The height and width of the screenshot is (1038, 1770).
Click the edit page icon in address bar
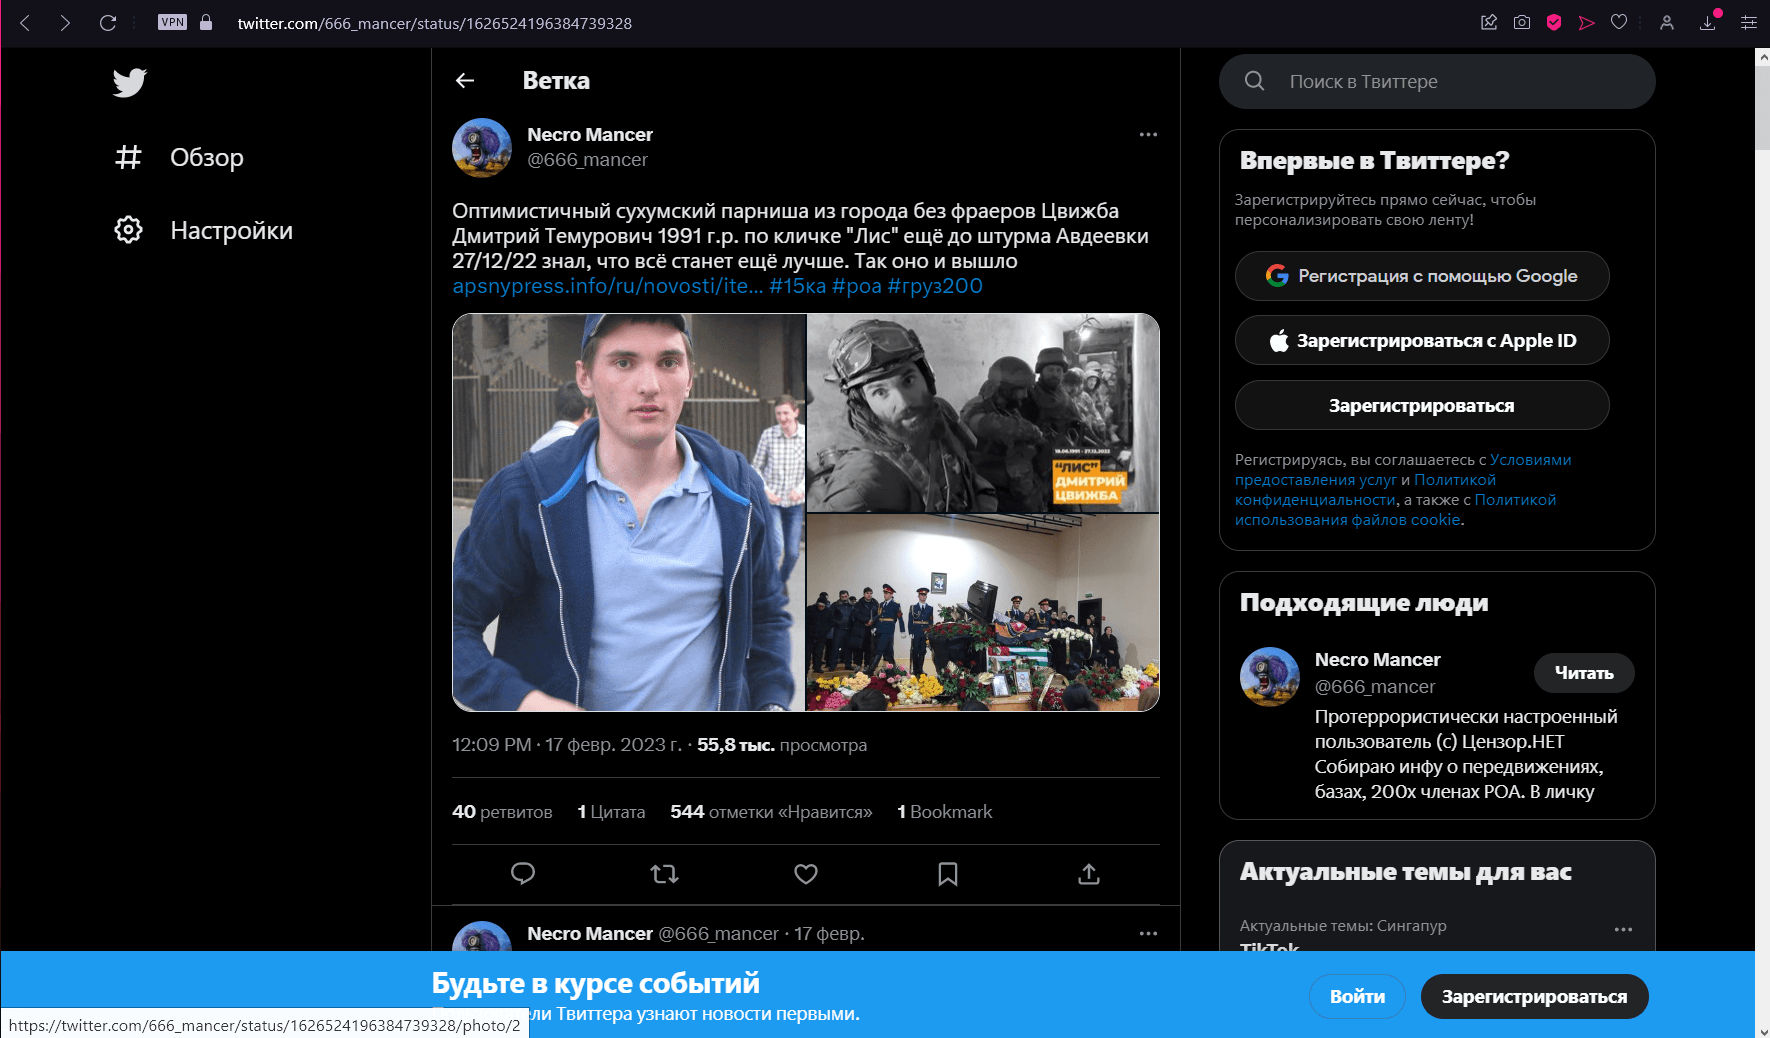(1489, 22)
